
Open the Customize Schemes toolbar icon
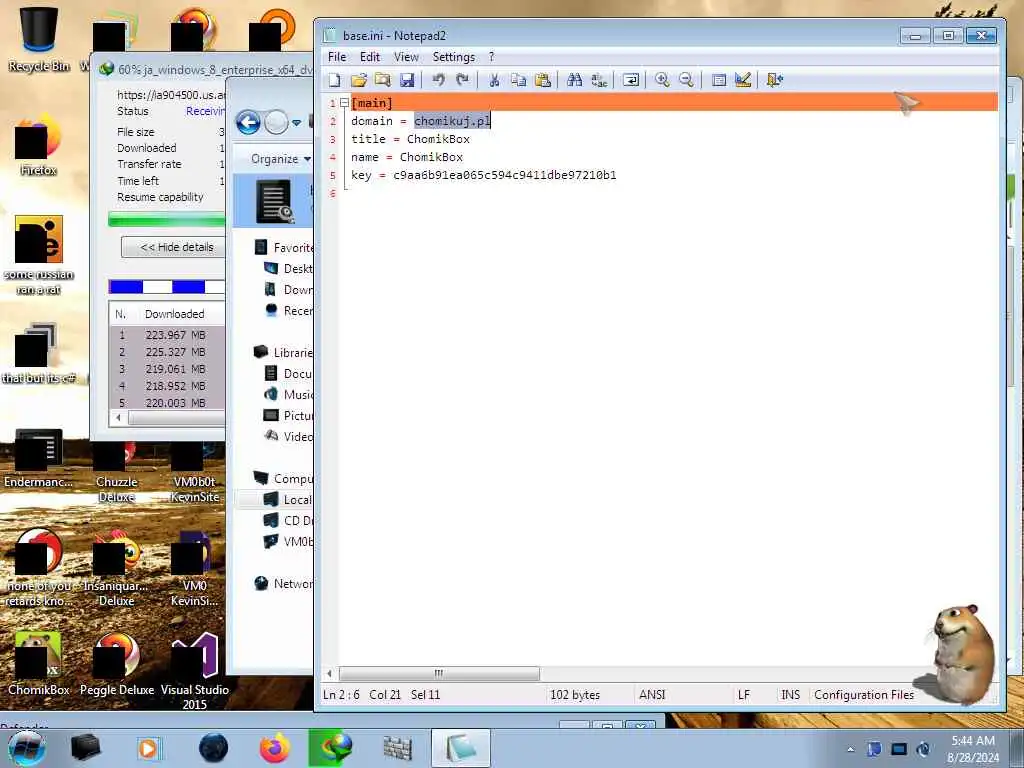click(743, 80)
